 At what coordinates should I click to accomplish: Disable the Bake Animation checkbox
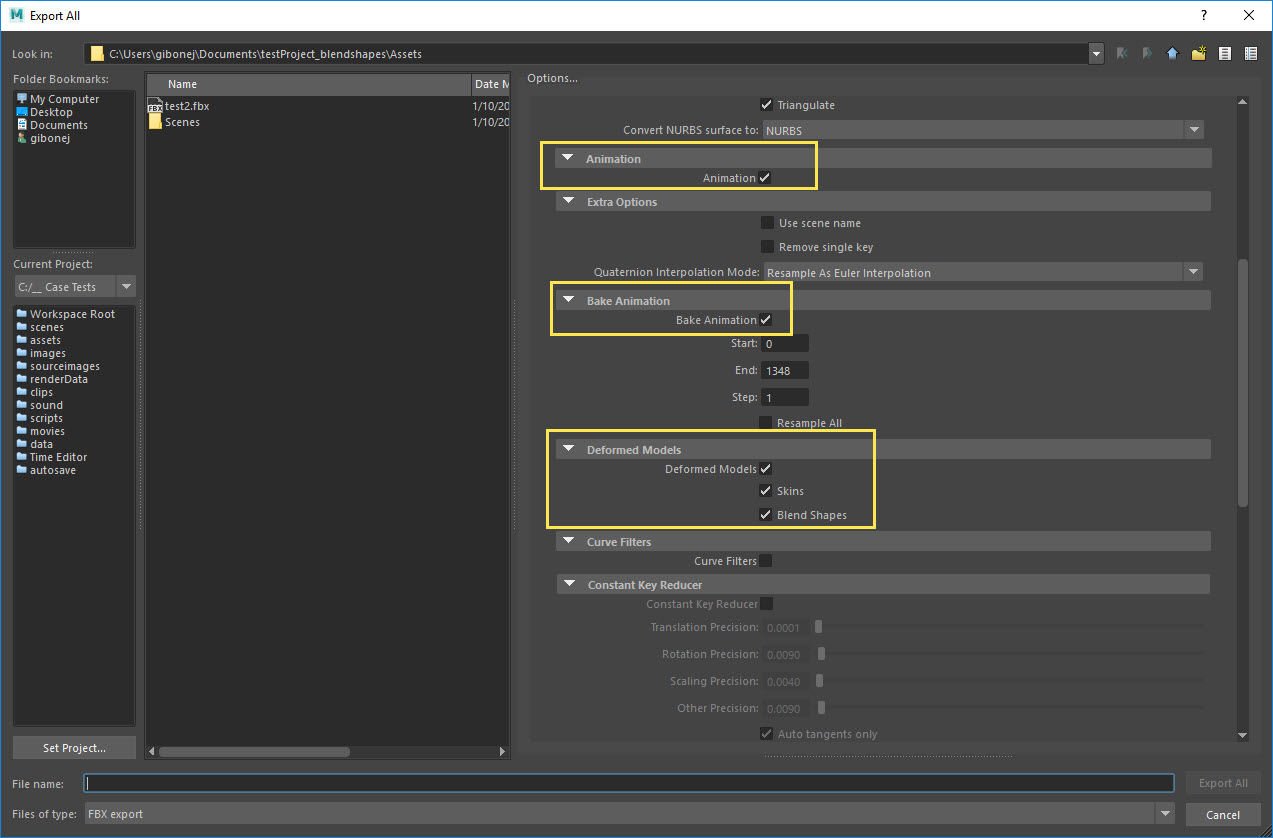765,320
